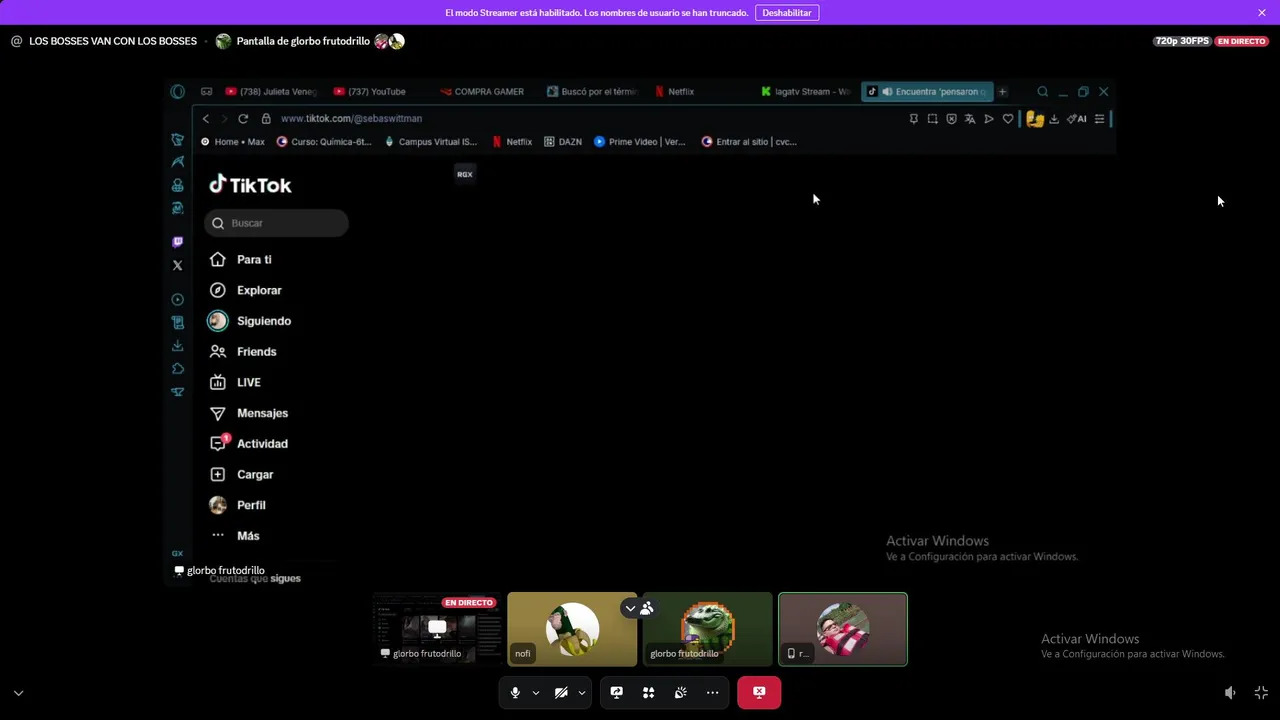Image resolution: width=1280 pixels, height=720 pixels.
Task: Exit full screen view
Action: tap(1261, 692)
